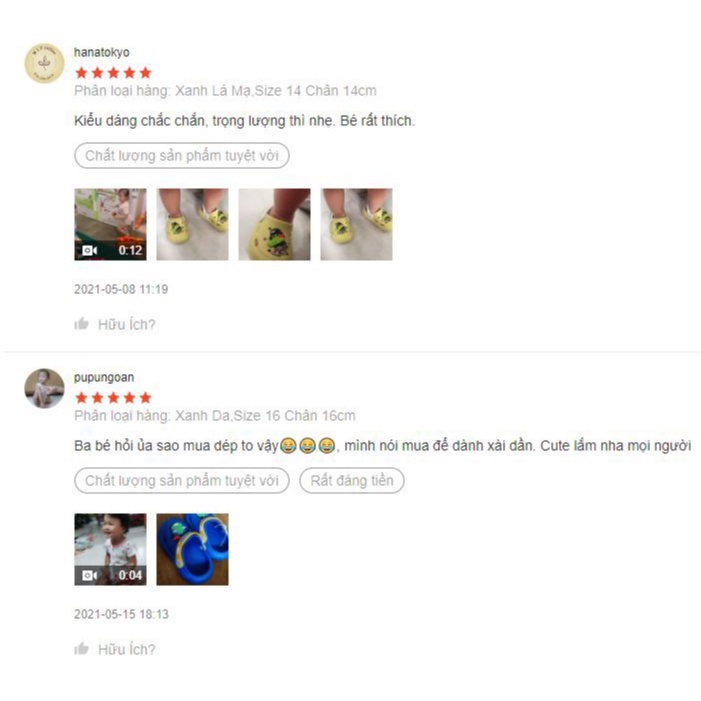
Task: Play the 0:04 review video
Action: (110, 549)
